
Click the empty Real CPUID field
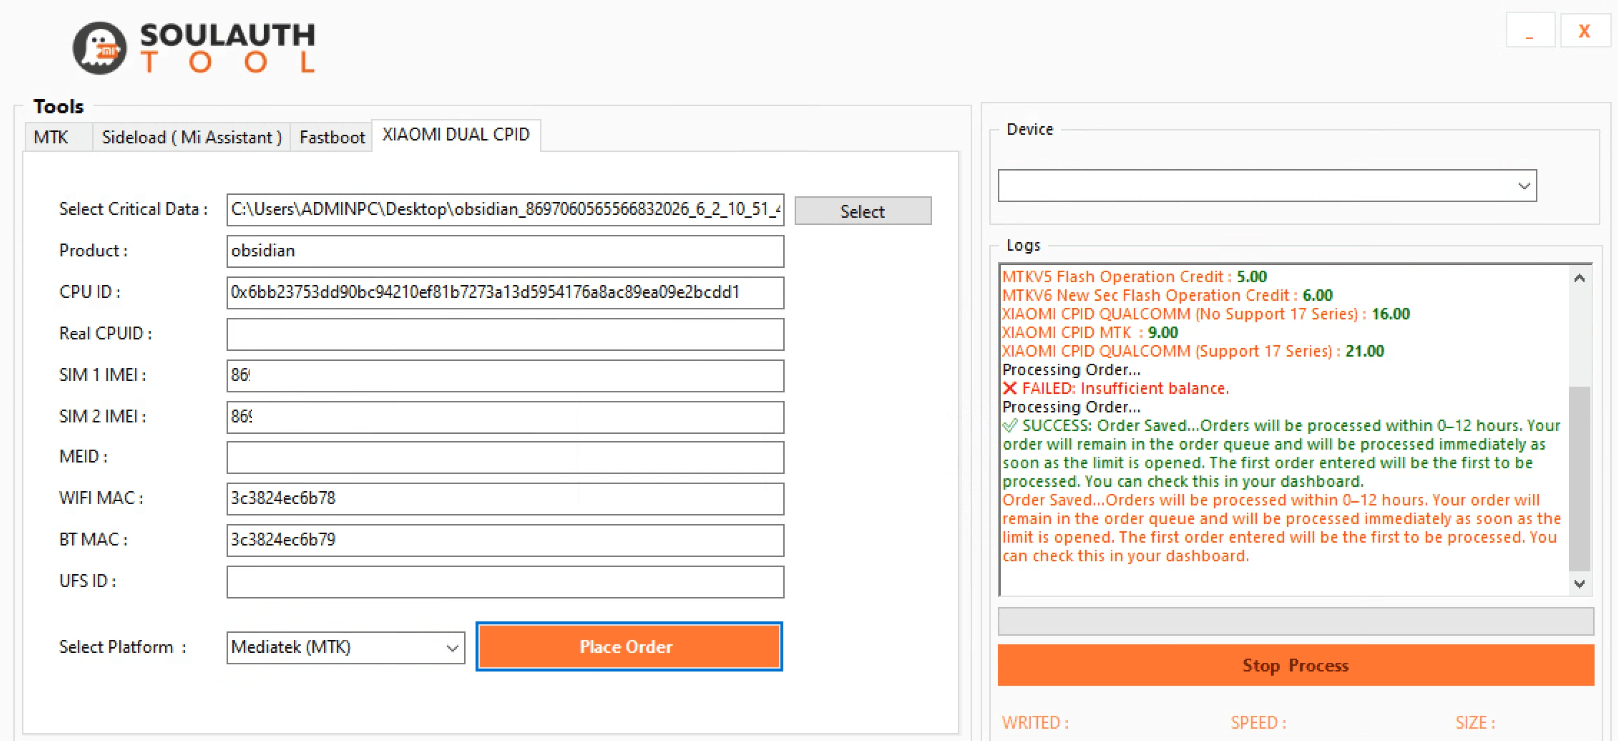[x=505, y=334]
